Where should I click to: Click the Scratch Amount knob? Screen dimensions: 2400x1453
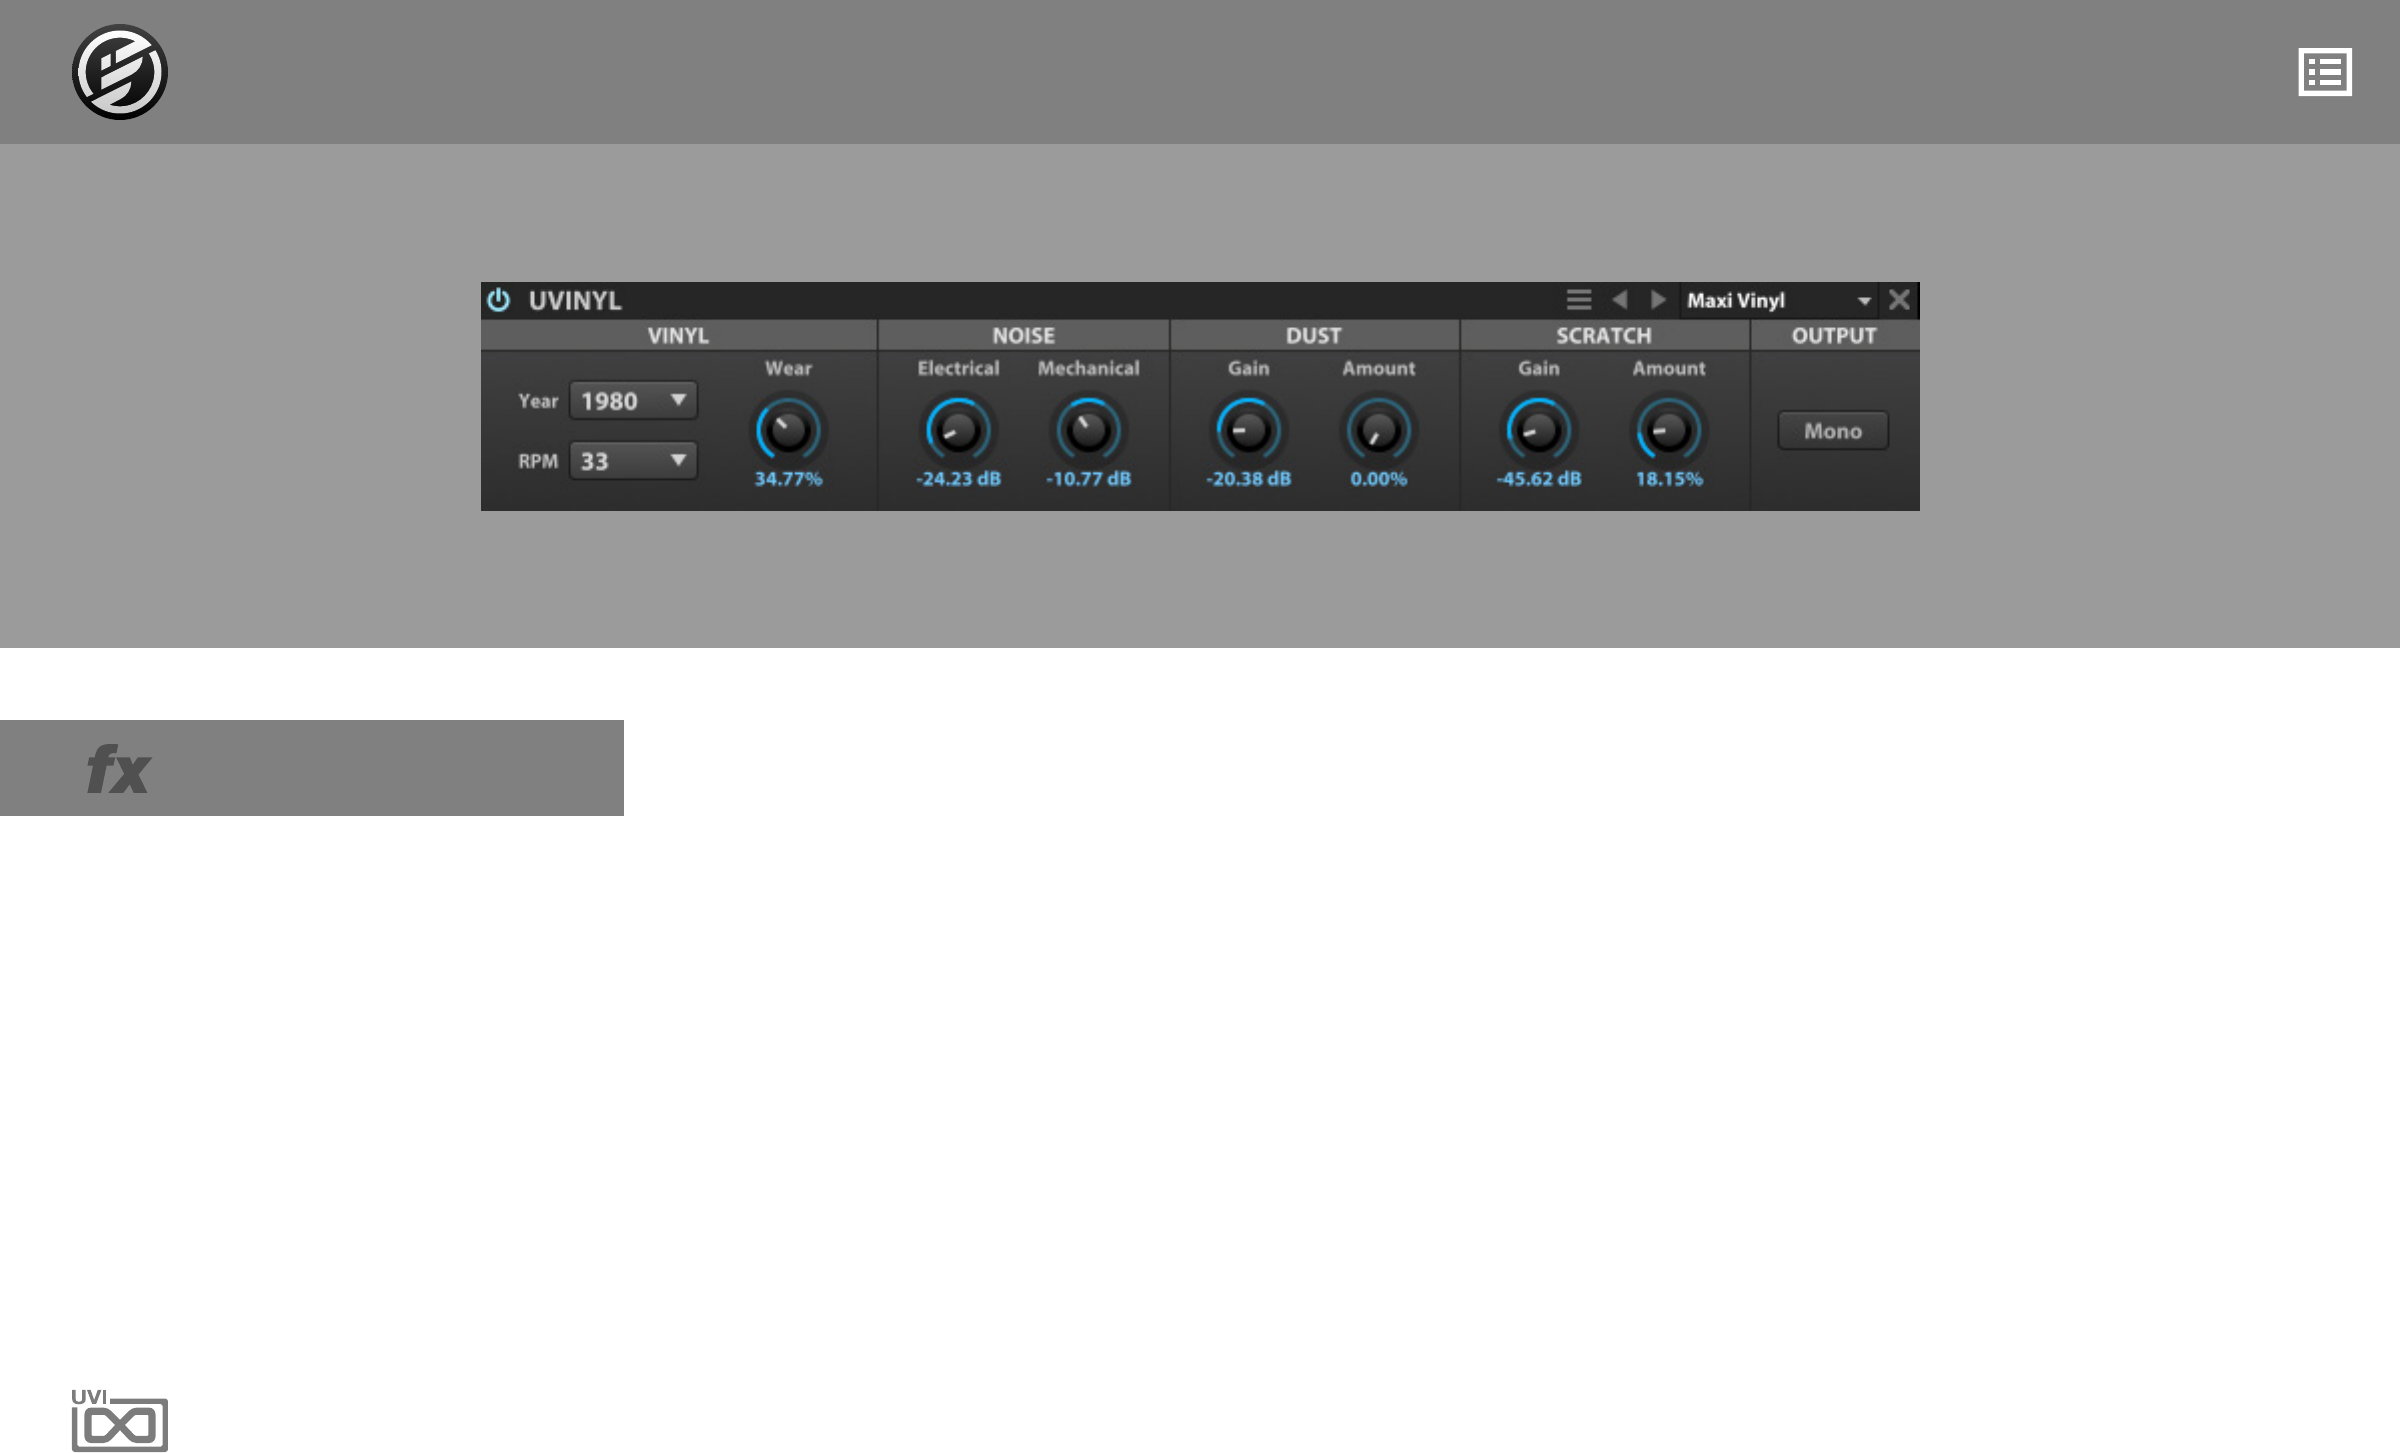click(x=1668, y=430)
